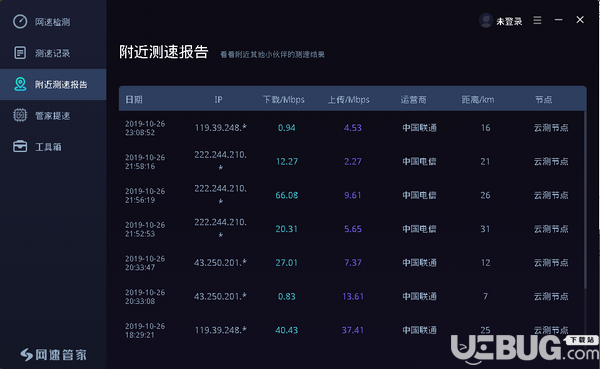The image size is (600, 369).
Task: Click the distance value 7
Action: [486, 296]
